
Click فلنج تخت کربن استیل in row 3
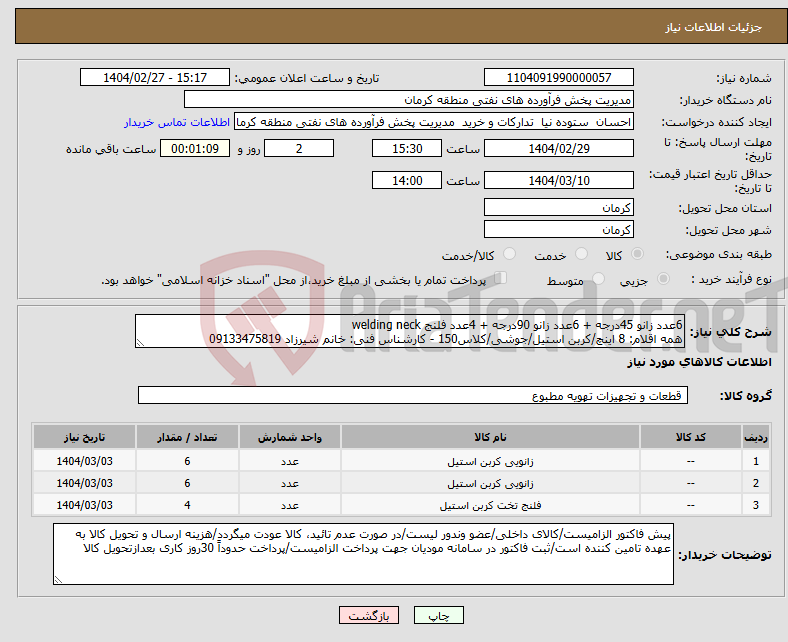(490, 505)
